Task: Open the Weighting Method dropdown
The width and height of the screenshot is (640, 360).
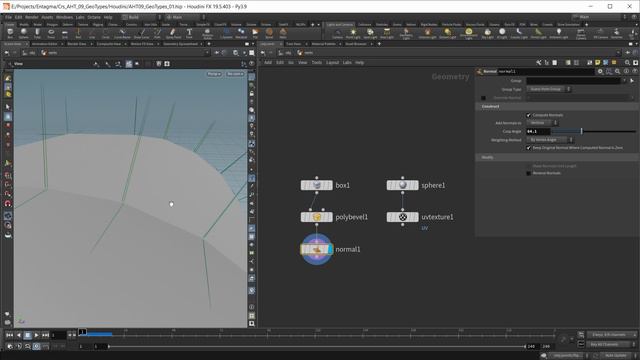Action: coord(550,140)
